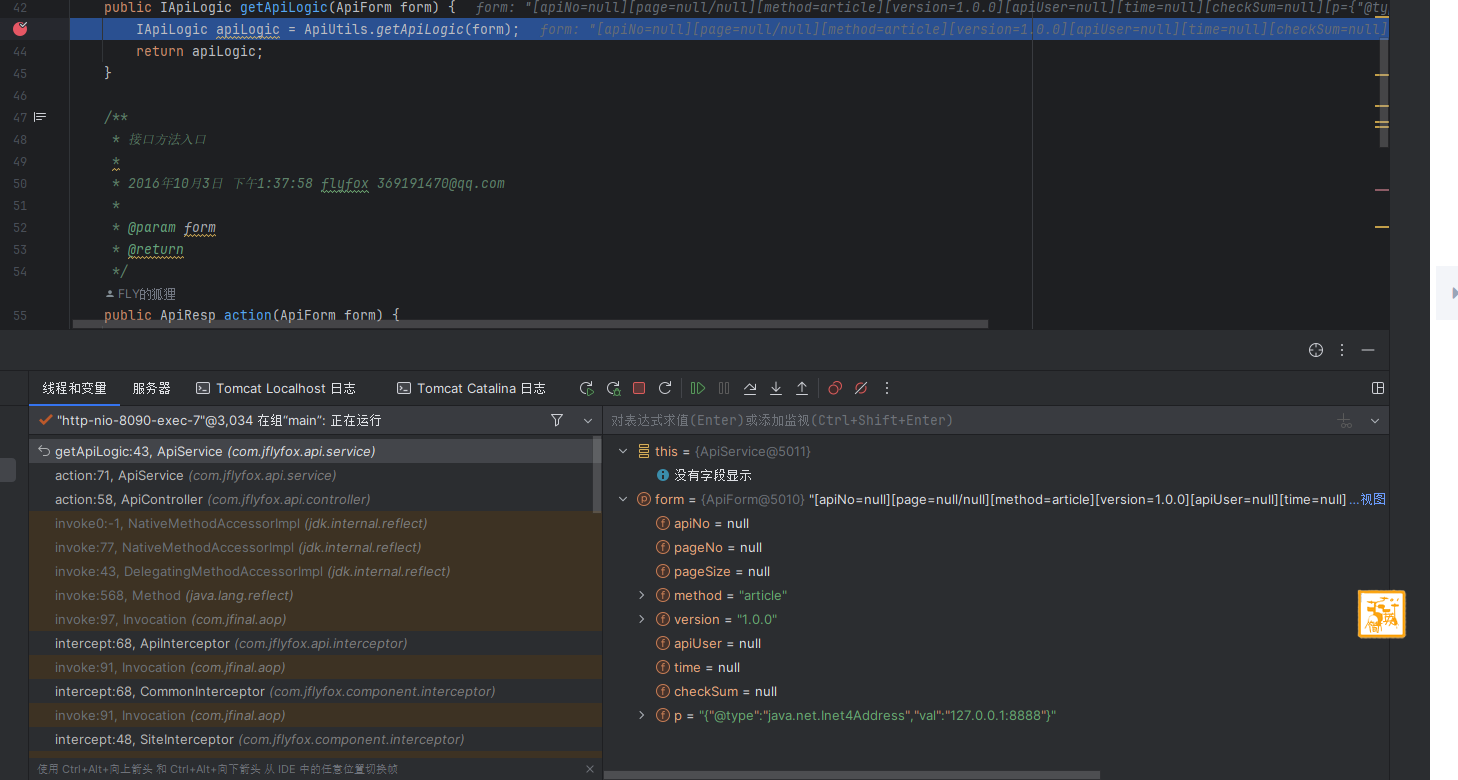Select frame invoke0:-1, NativeMethodAccessorImpl
The height and width of the screenshot is (780, 1458).
tap(315, 524)
